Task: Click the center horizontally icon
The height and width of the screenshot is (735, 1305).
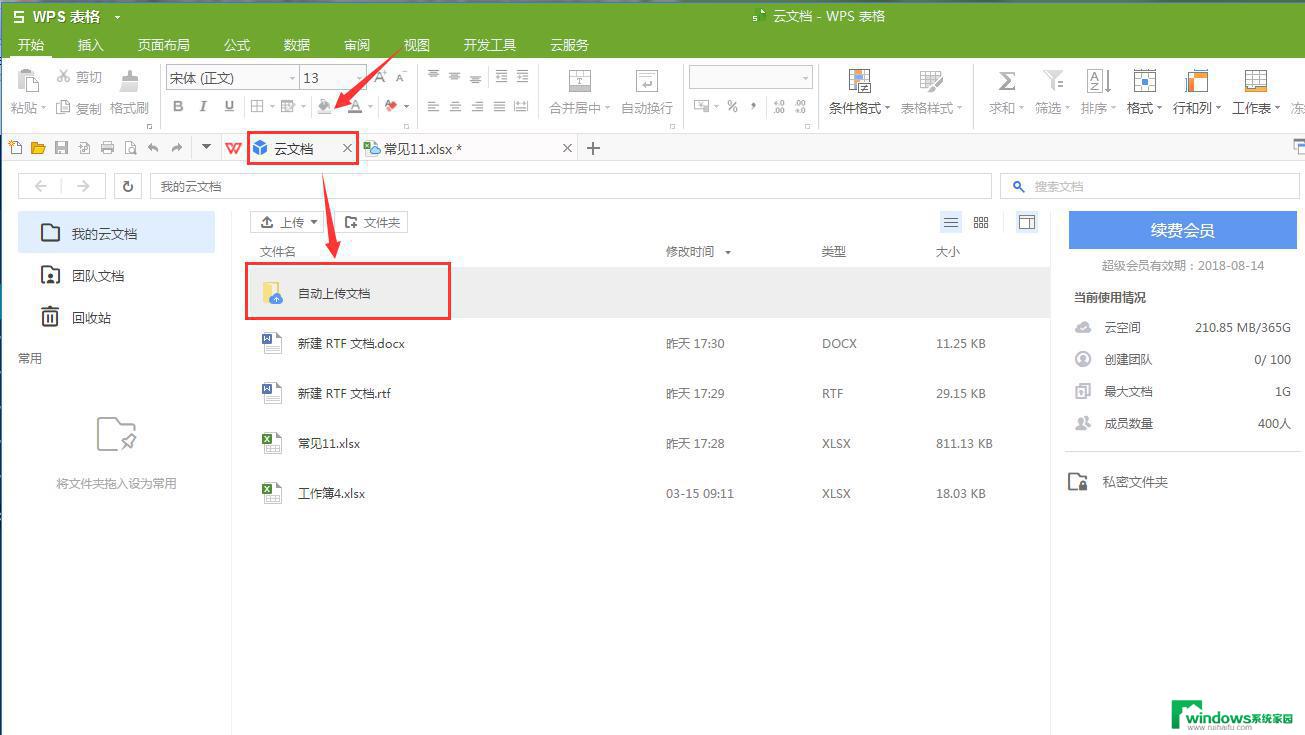Action: [455, 106]
